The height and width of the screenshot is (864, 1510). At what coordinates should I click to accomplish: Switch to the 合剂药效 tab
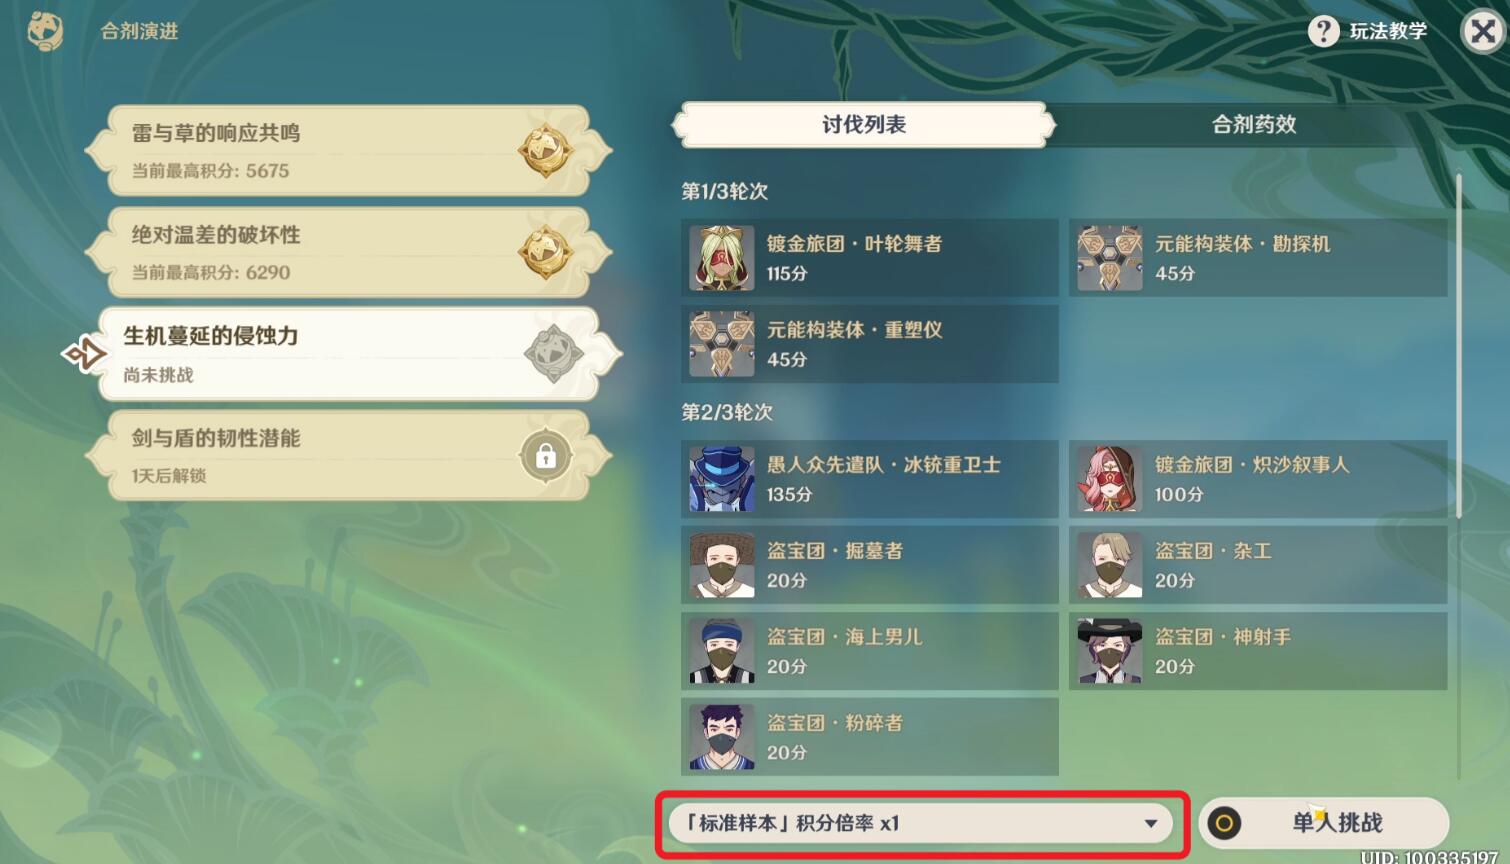pos(1254,125)
